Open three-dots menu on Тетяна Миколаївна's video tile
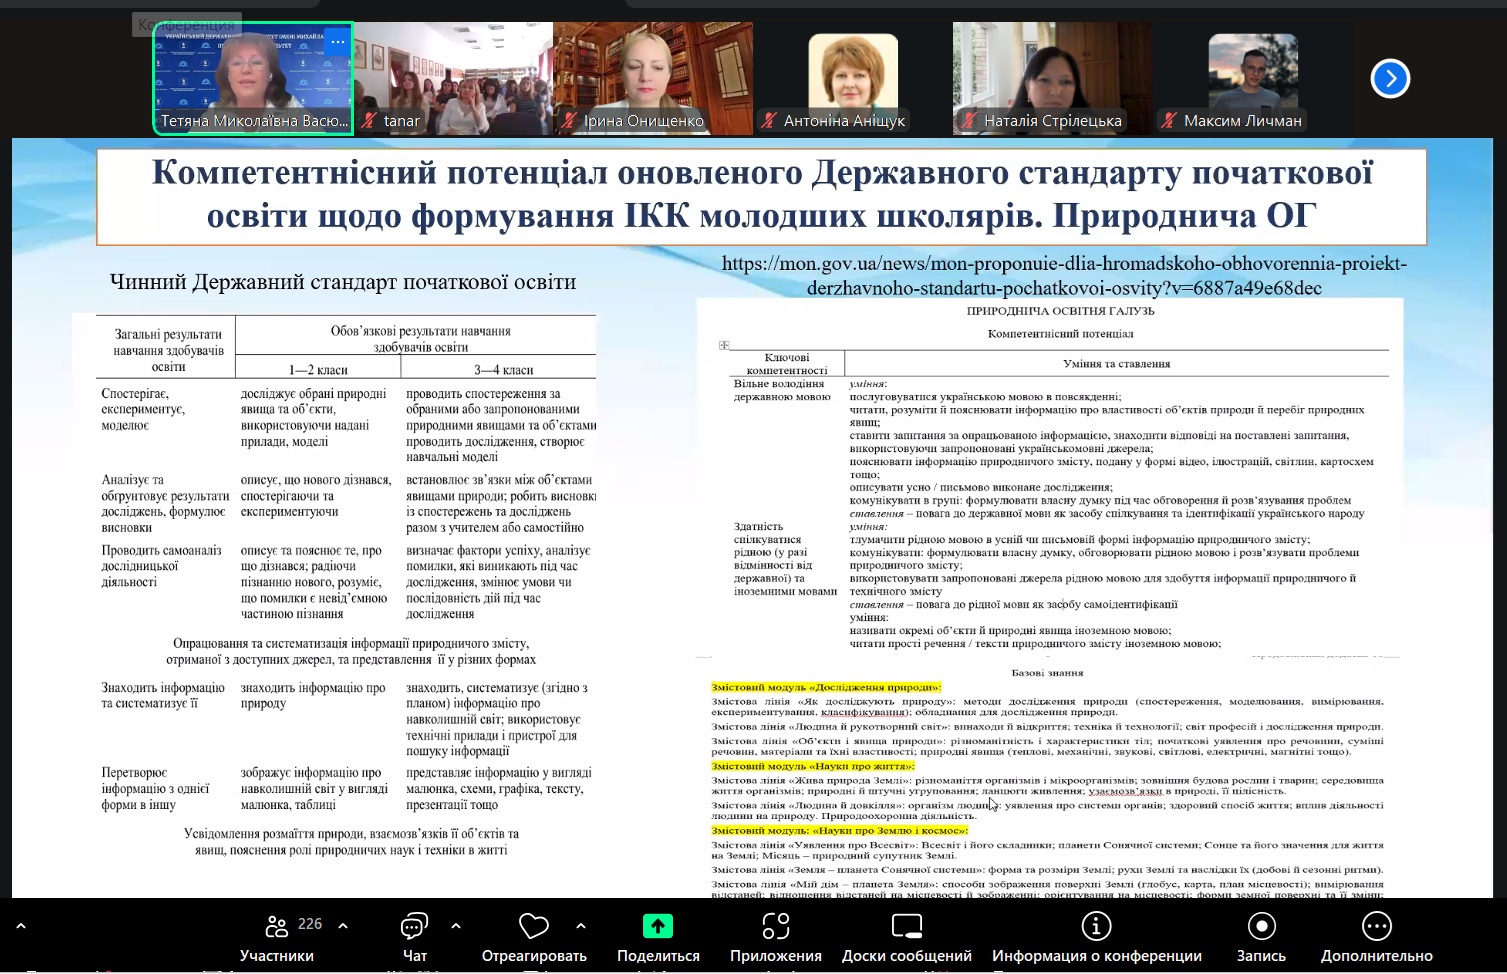The width and height of the screenshot is (1507, 974). point(337,42)
